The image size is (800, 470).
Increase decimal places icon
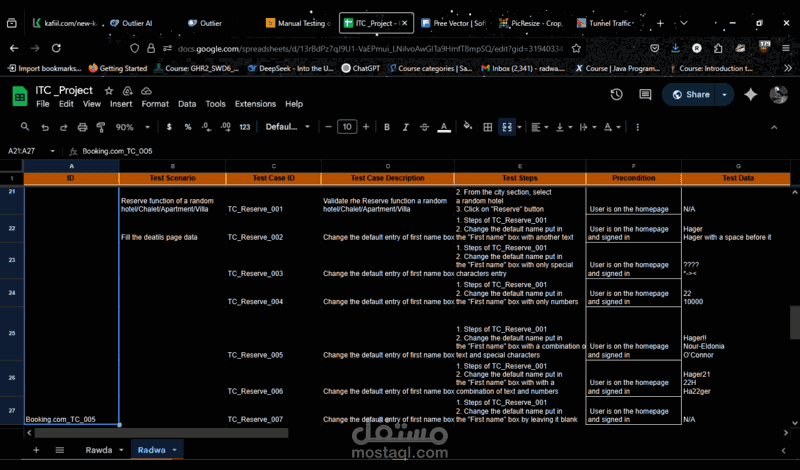point(226,127)
